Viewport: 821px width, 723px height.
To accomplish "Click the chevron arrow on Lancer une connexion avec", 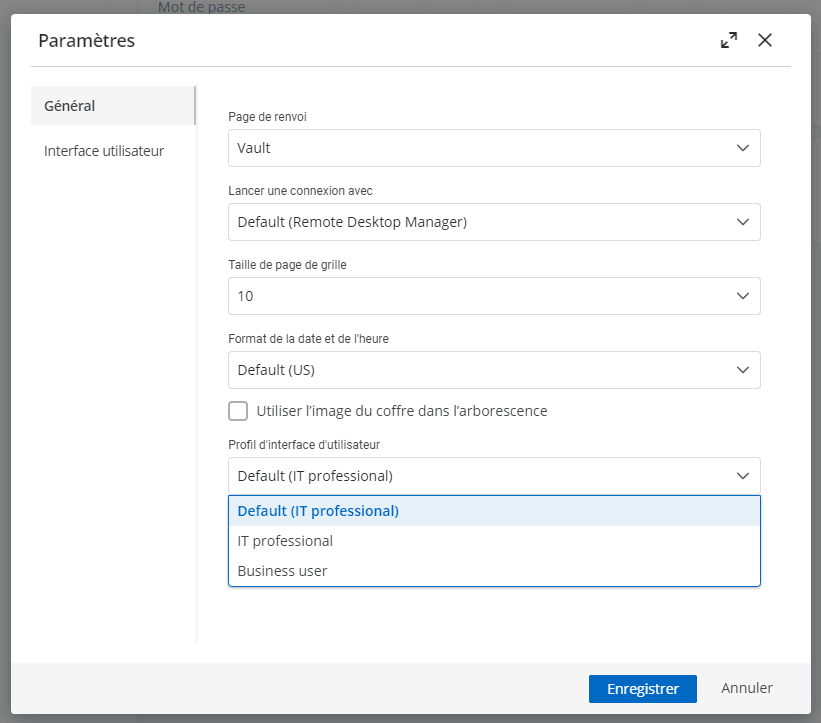I will pos(742,222).
